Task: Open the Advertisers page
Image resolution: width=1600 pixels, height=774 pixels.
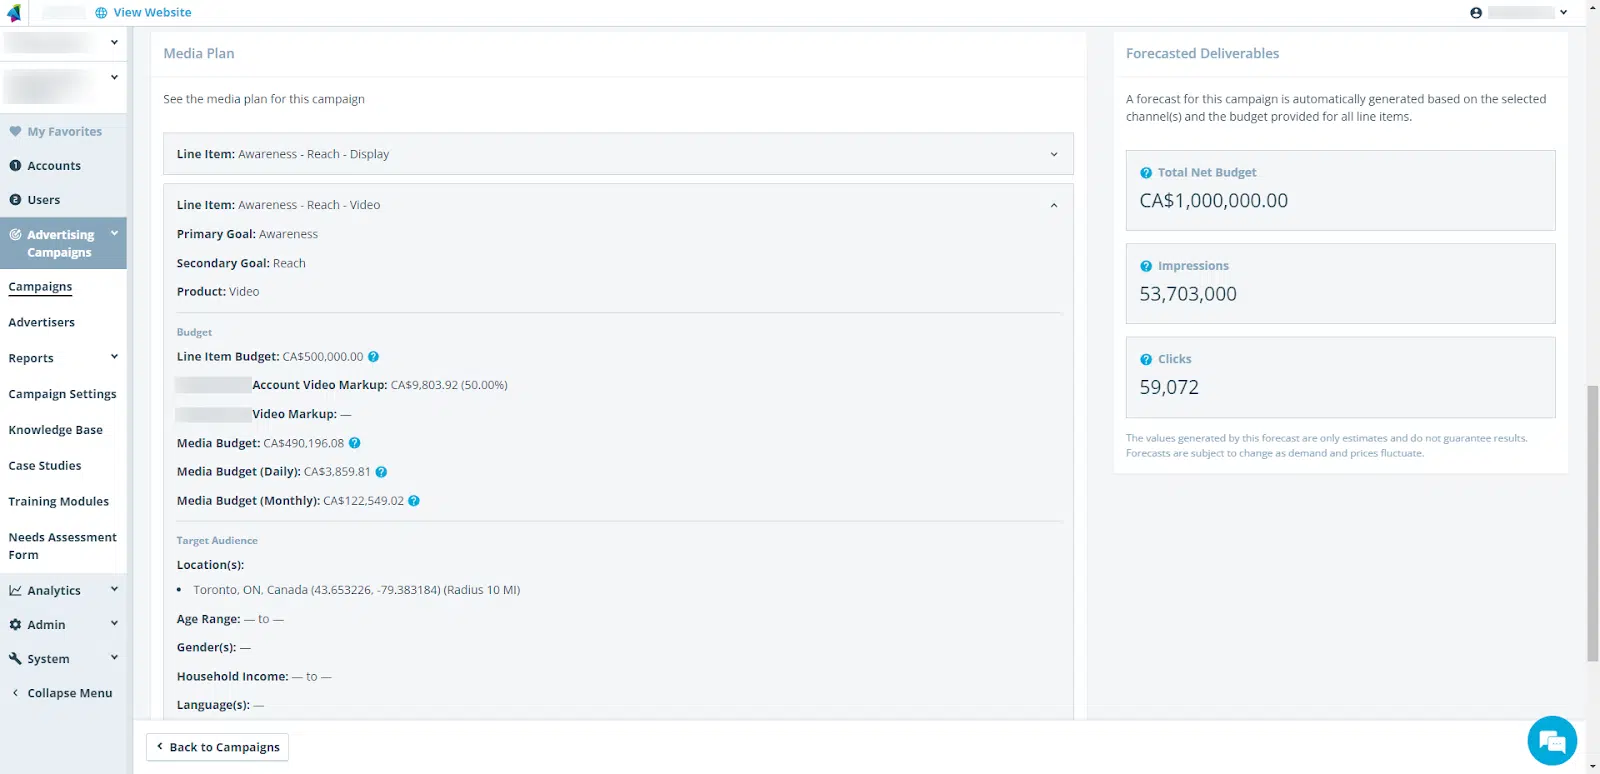Action: pyautogui.click(x=41, y=323)
